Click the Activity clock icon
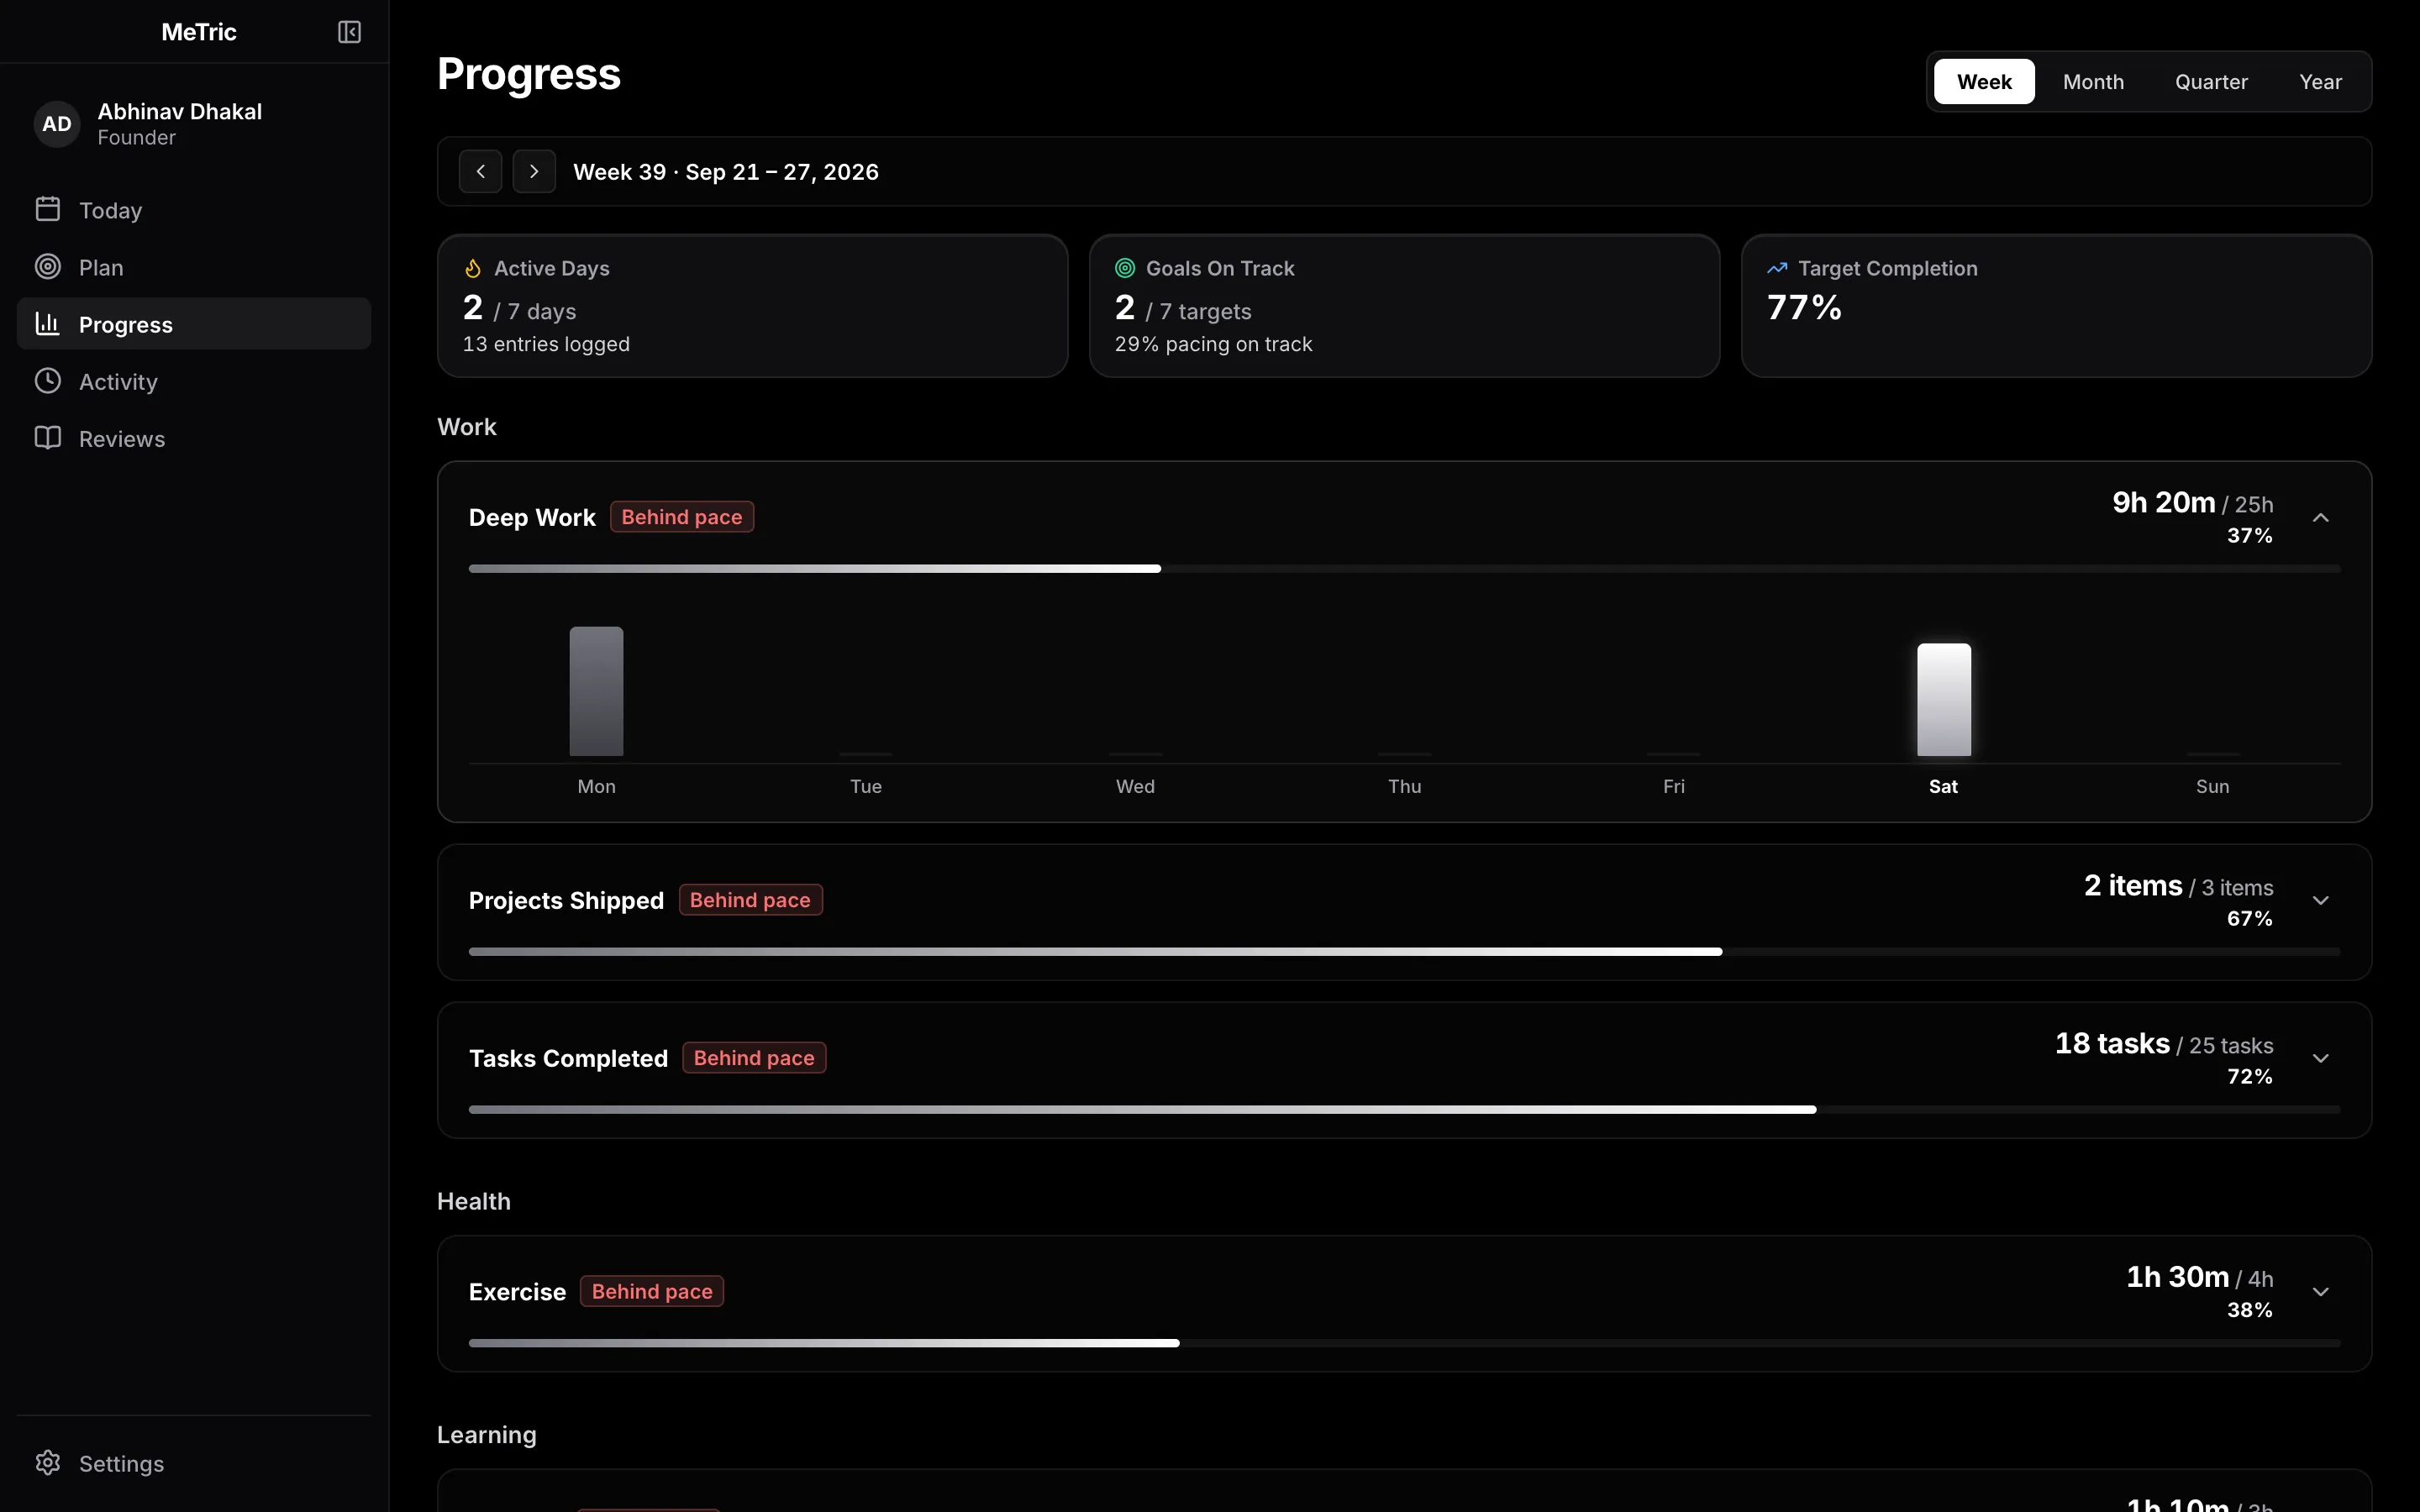The height and width of the screenshot is (1512, 2420). pos(48,380)
